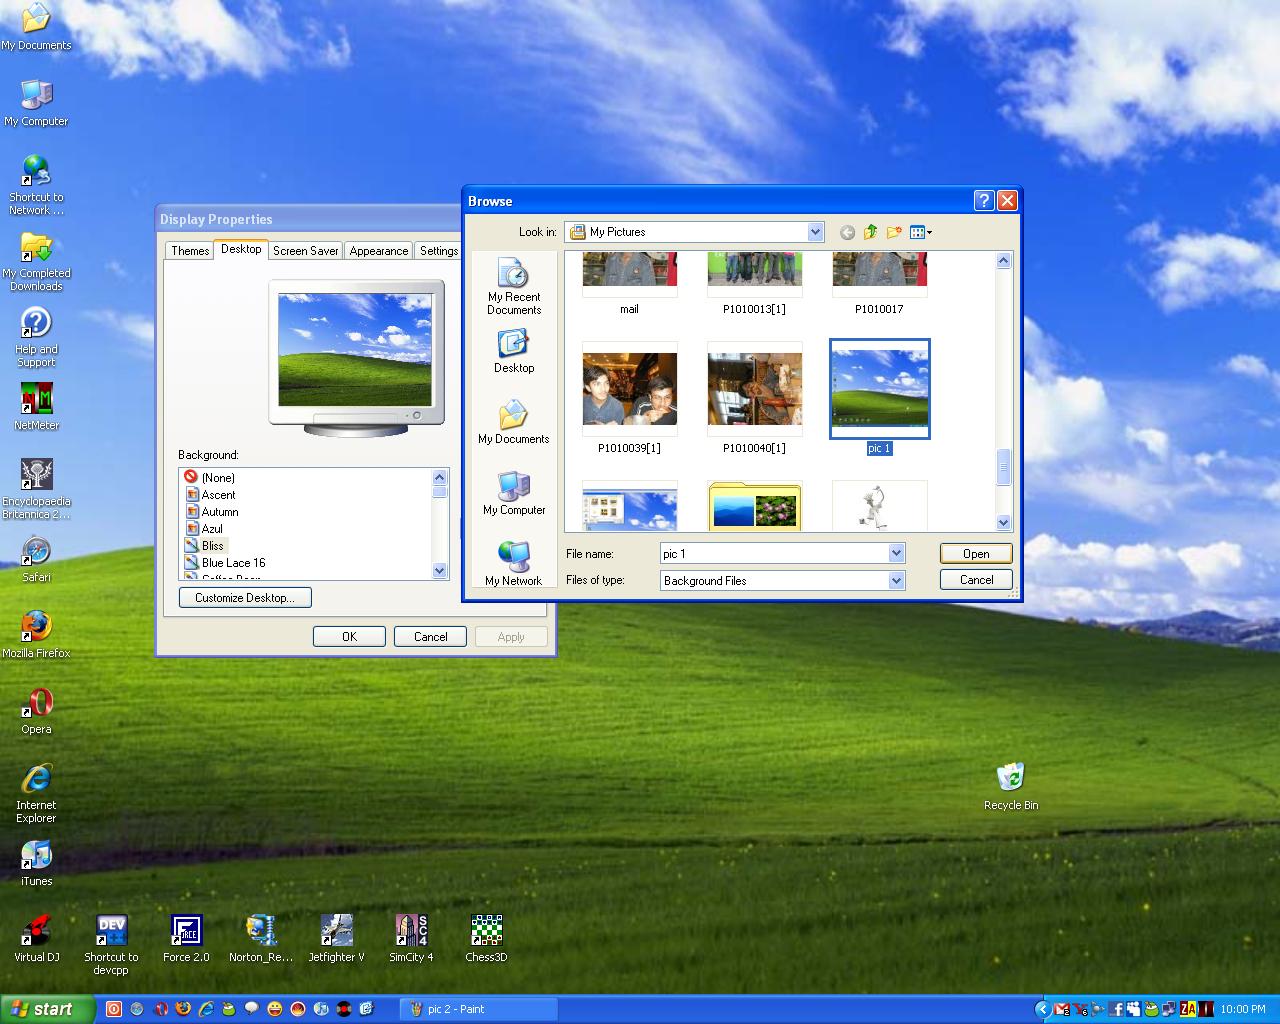Open Recycle Bin on desktop
The width and height of the screenshot is (1280, 1024).
coord(1011,787)
